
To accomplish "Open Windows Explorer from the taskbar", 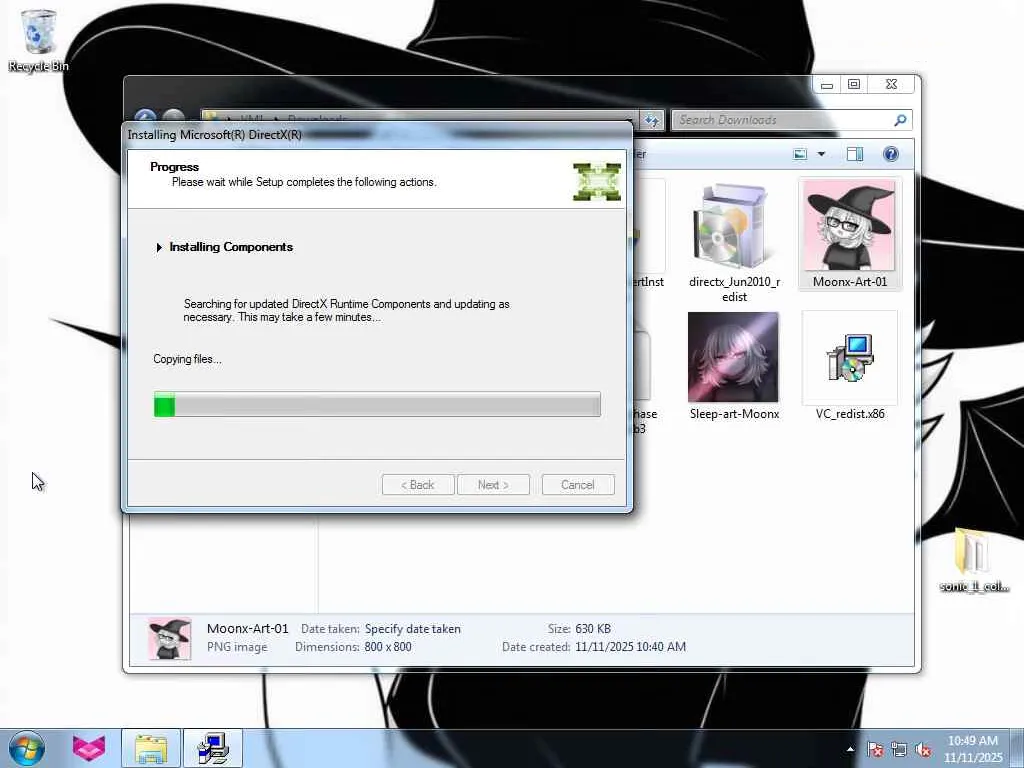I will [x=150, y=748].
